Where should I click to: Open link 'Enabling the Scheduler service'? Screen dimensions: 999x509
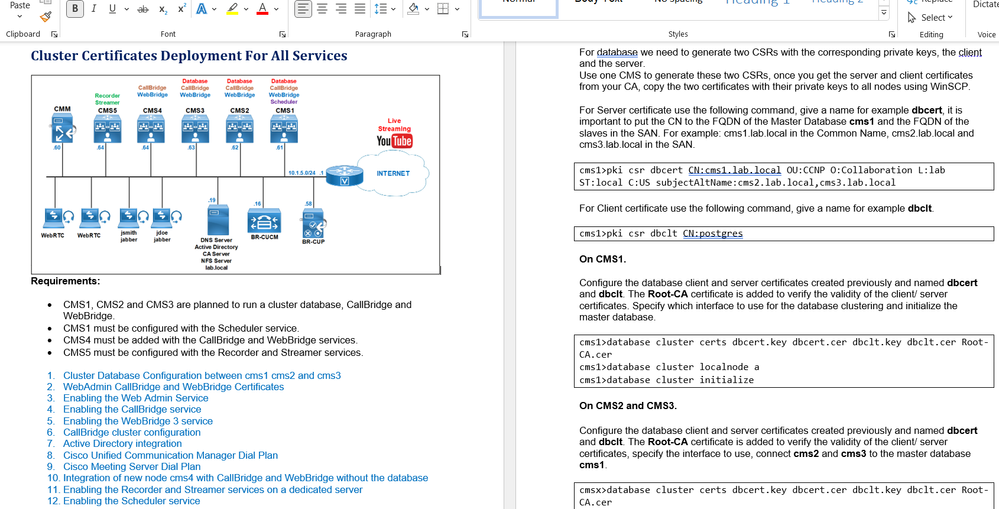(131, 501)
